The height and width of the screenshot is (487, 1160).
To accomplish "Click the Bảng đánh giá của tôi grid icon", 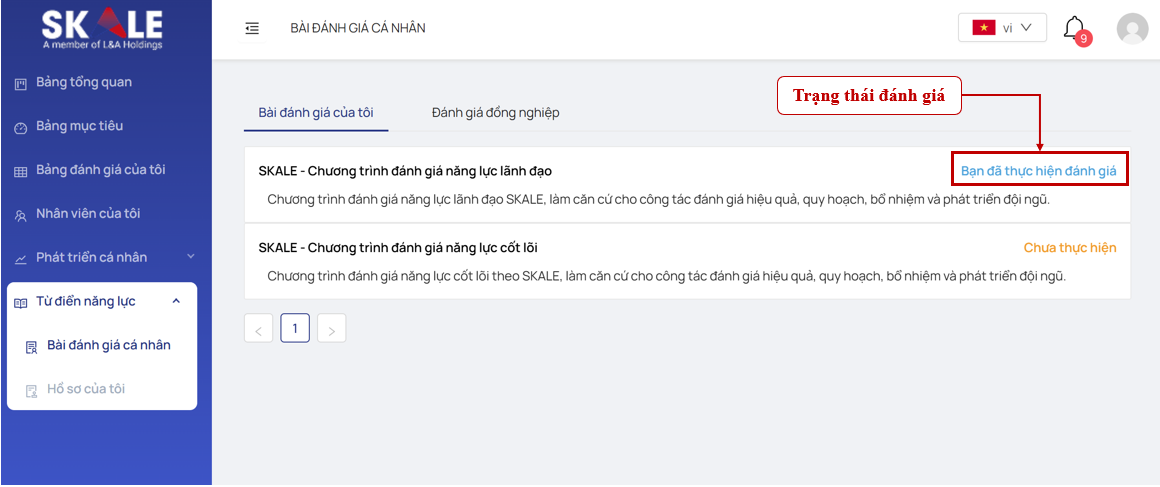I will [x=20, y=171].
